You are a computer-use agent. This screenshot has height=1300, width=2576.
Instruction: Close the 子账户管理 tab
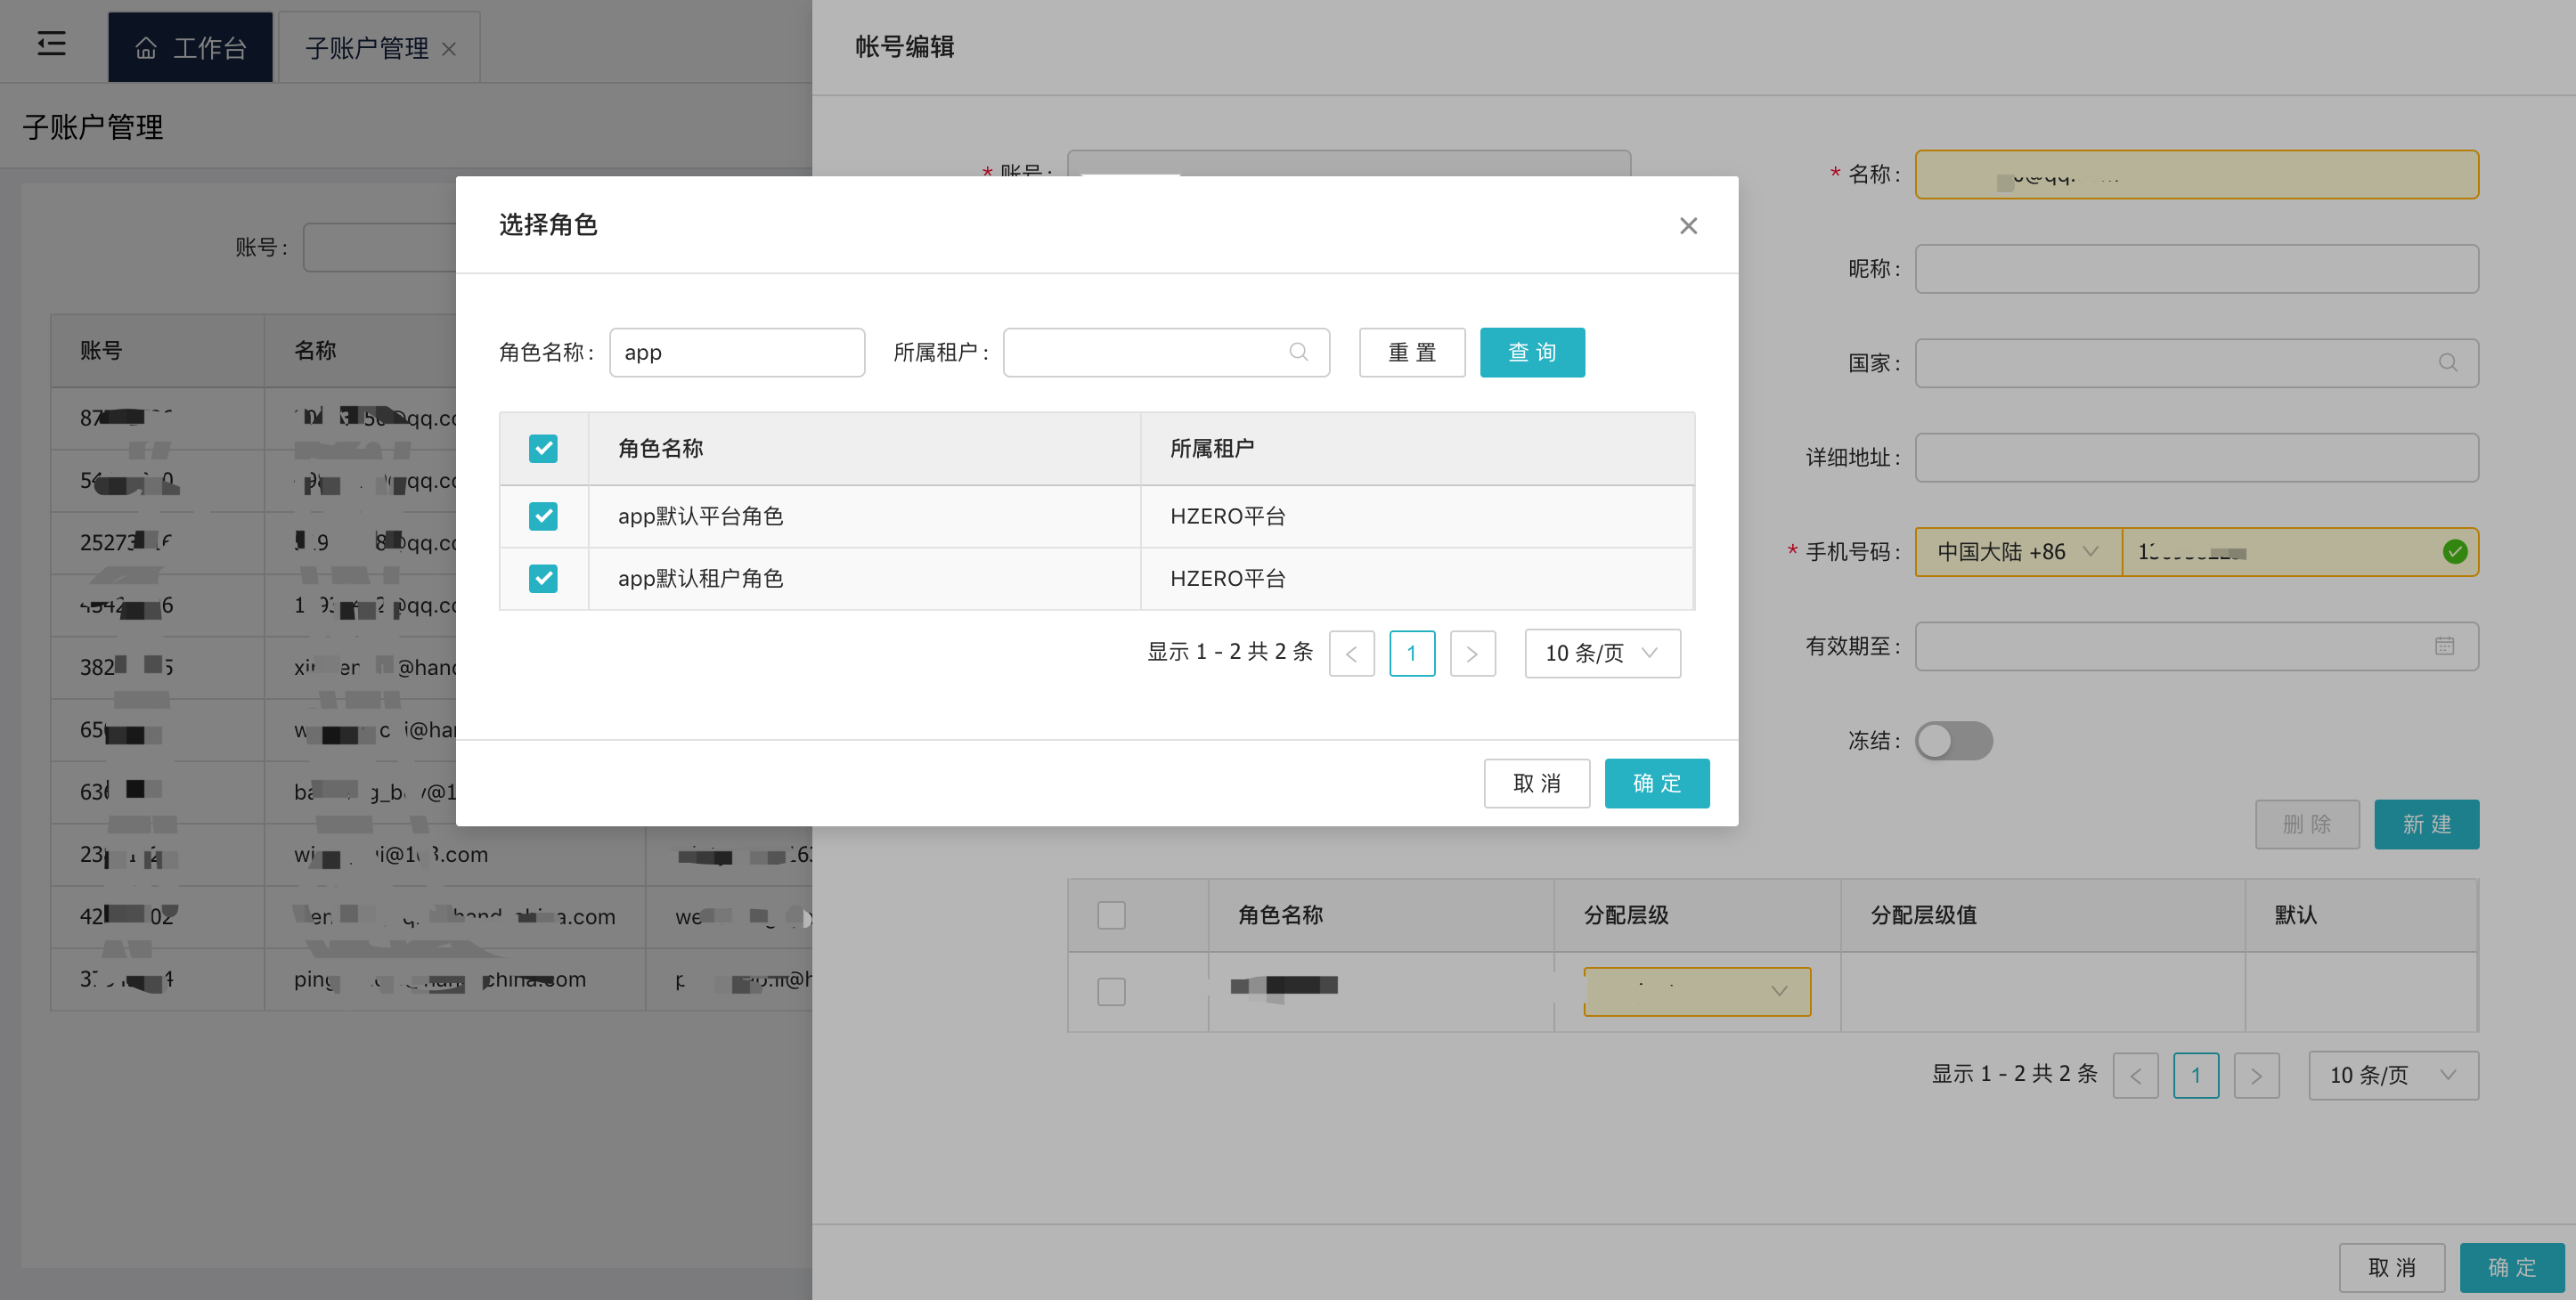449,48
